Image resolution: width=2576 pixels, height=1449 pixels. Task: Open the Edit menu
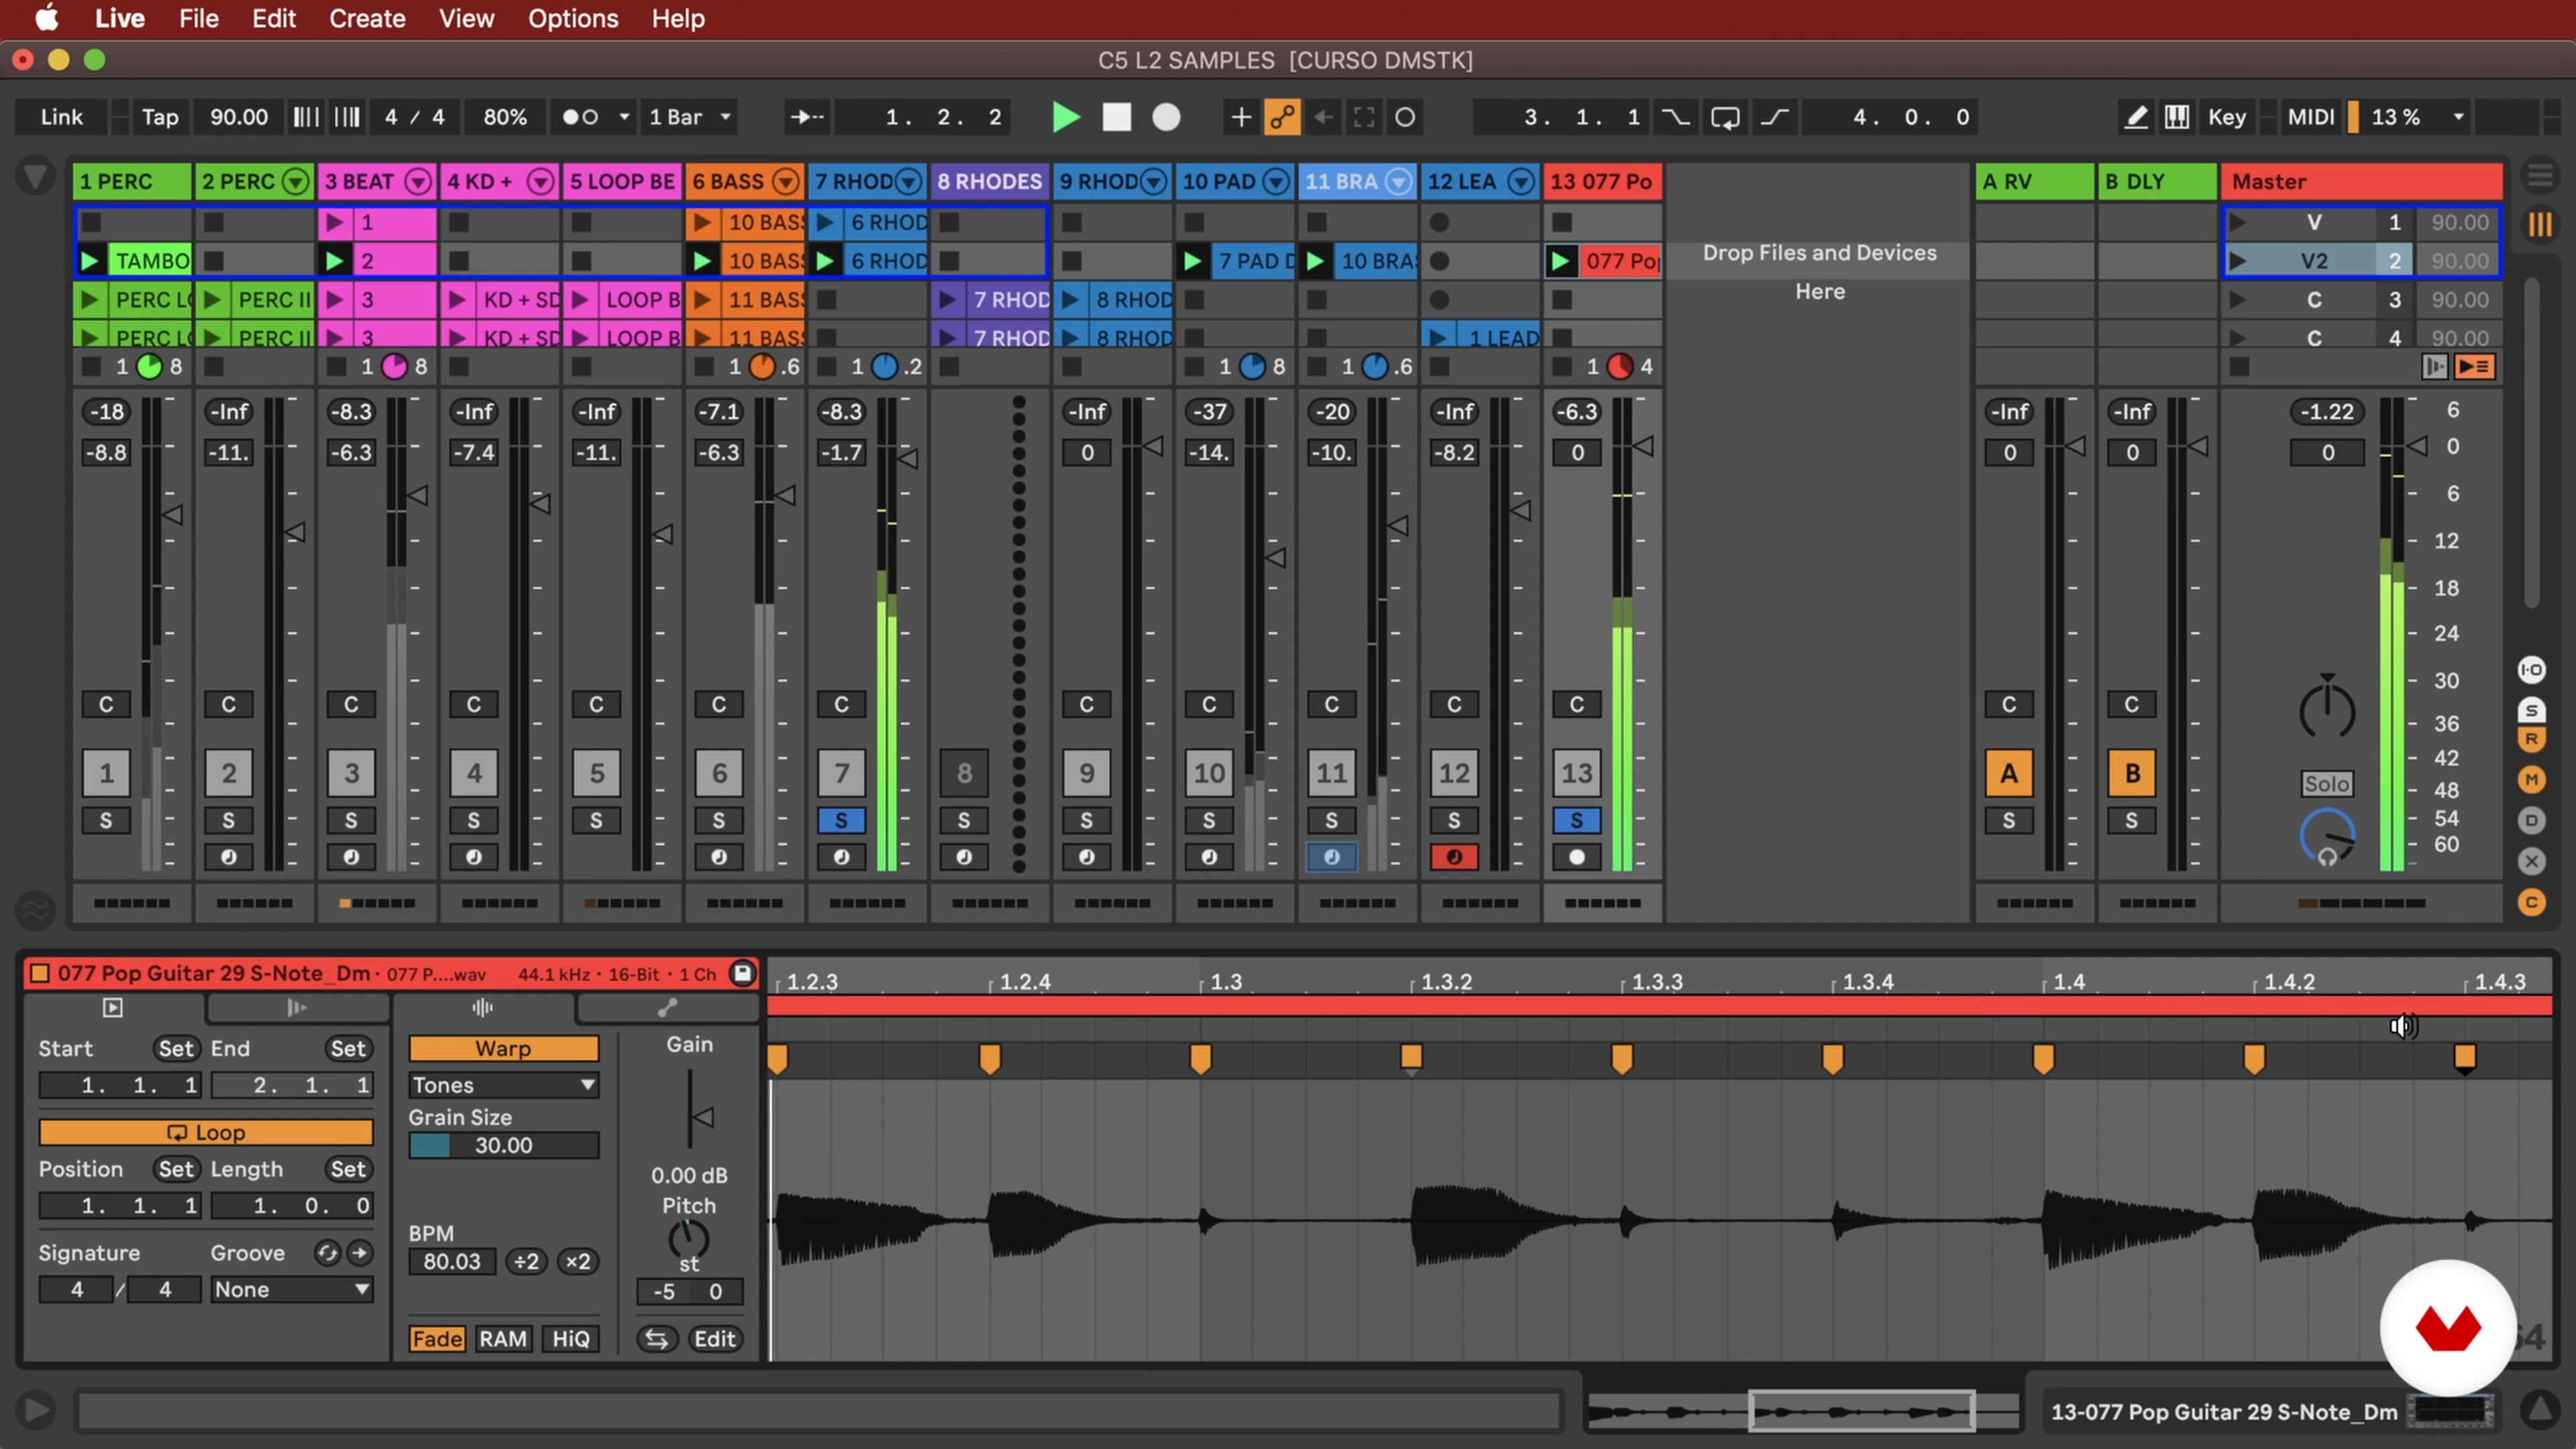pos(273,18)
